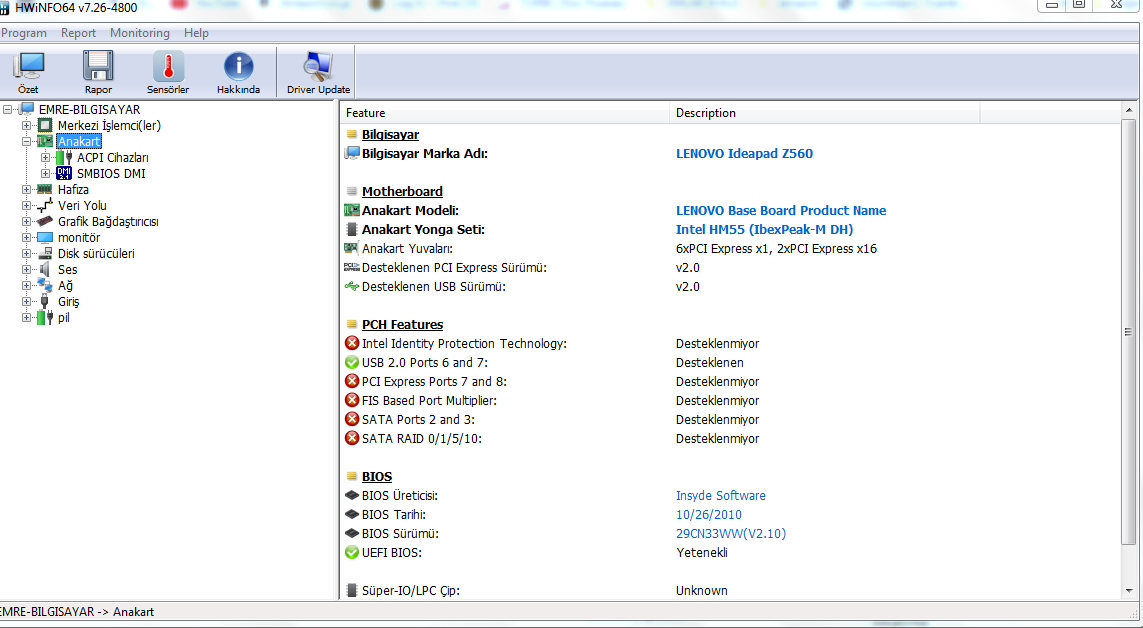1143x628 pixels.
Task: Open the LENOVO Ideapad Z560 link
Action: tap(744, 154)
